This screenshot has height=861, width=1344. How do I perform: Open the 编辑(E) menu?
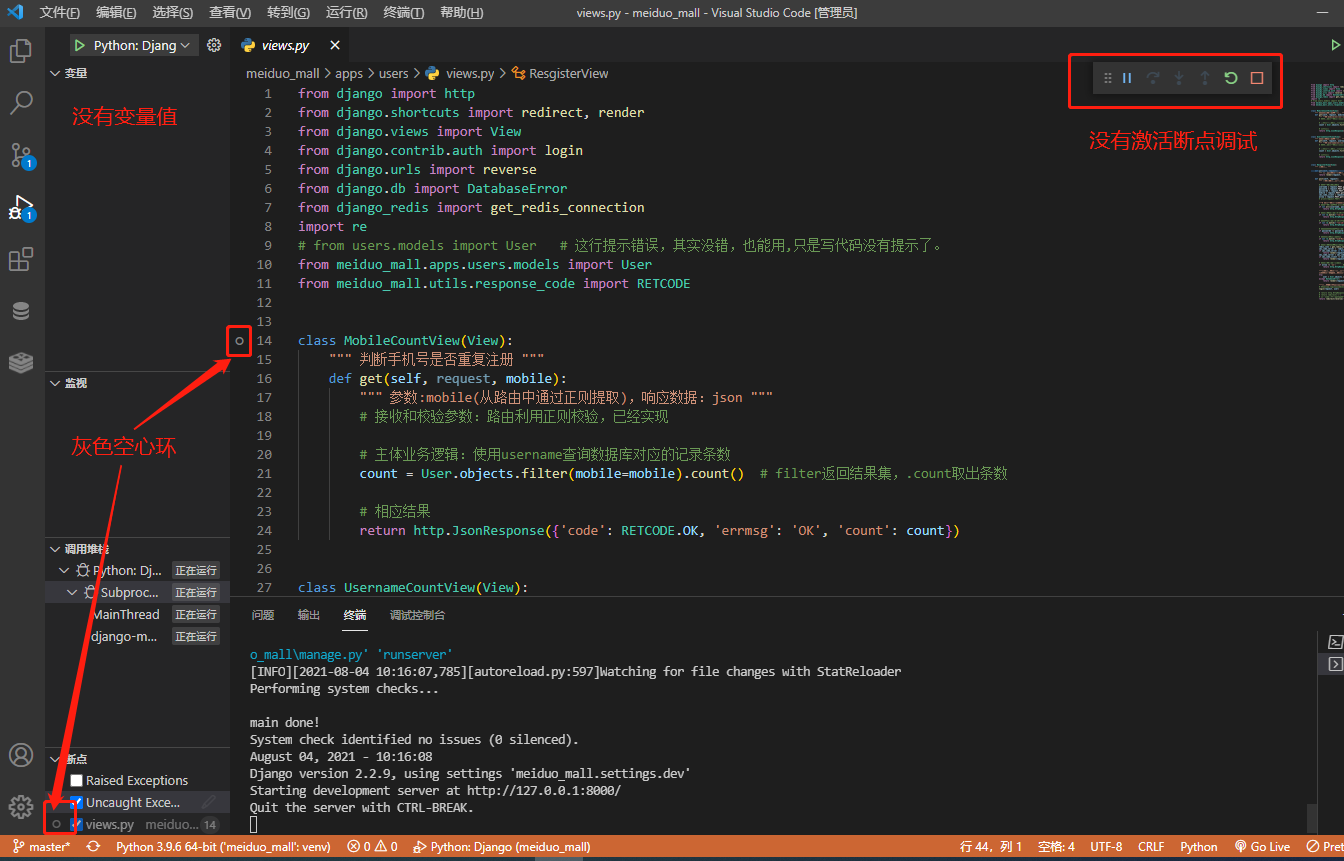116,13
